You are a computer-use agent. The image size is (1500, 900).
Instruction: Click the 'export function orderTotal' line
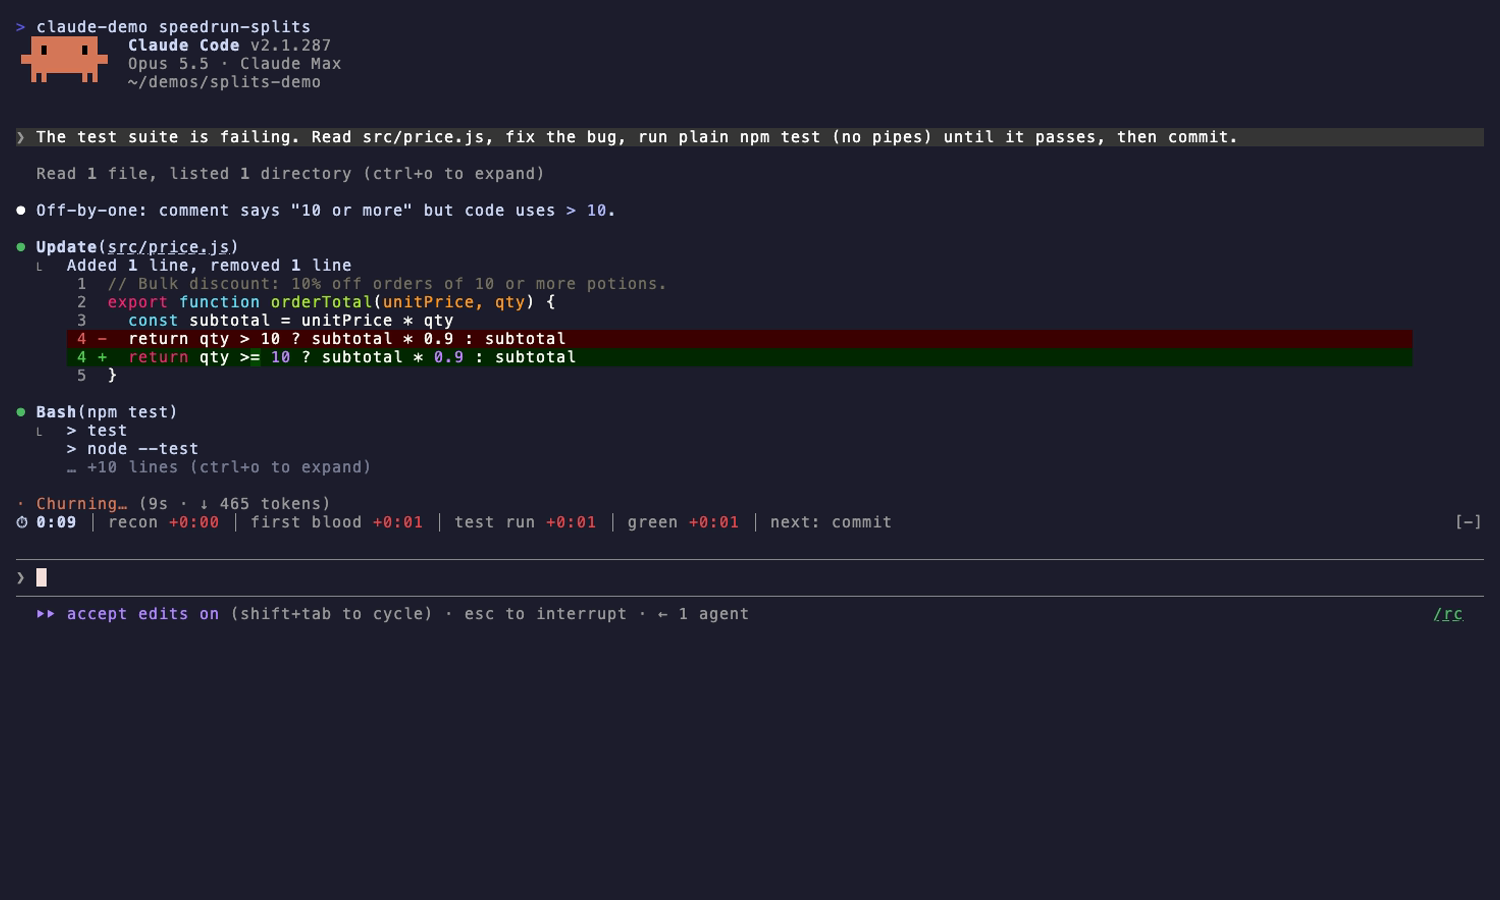tap(331, 302)
